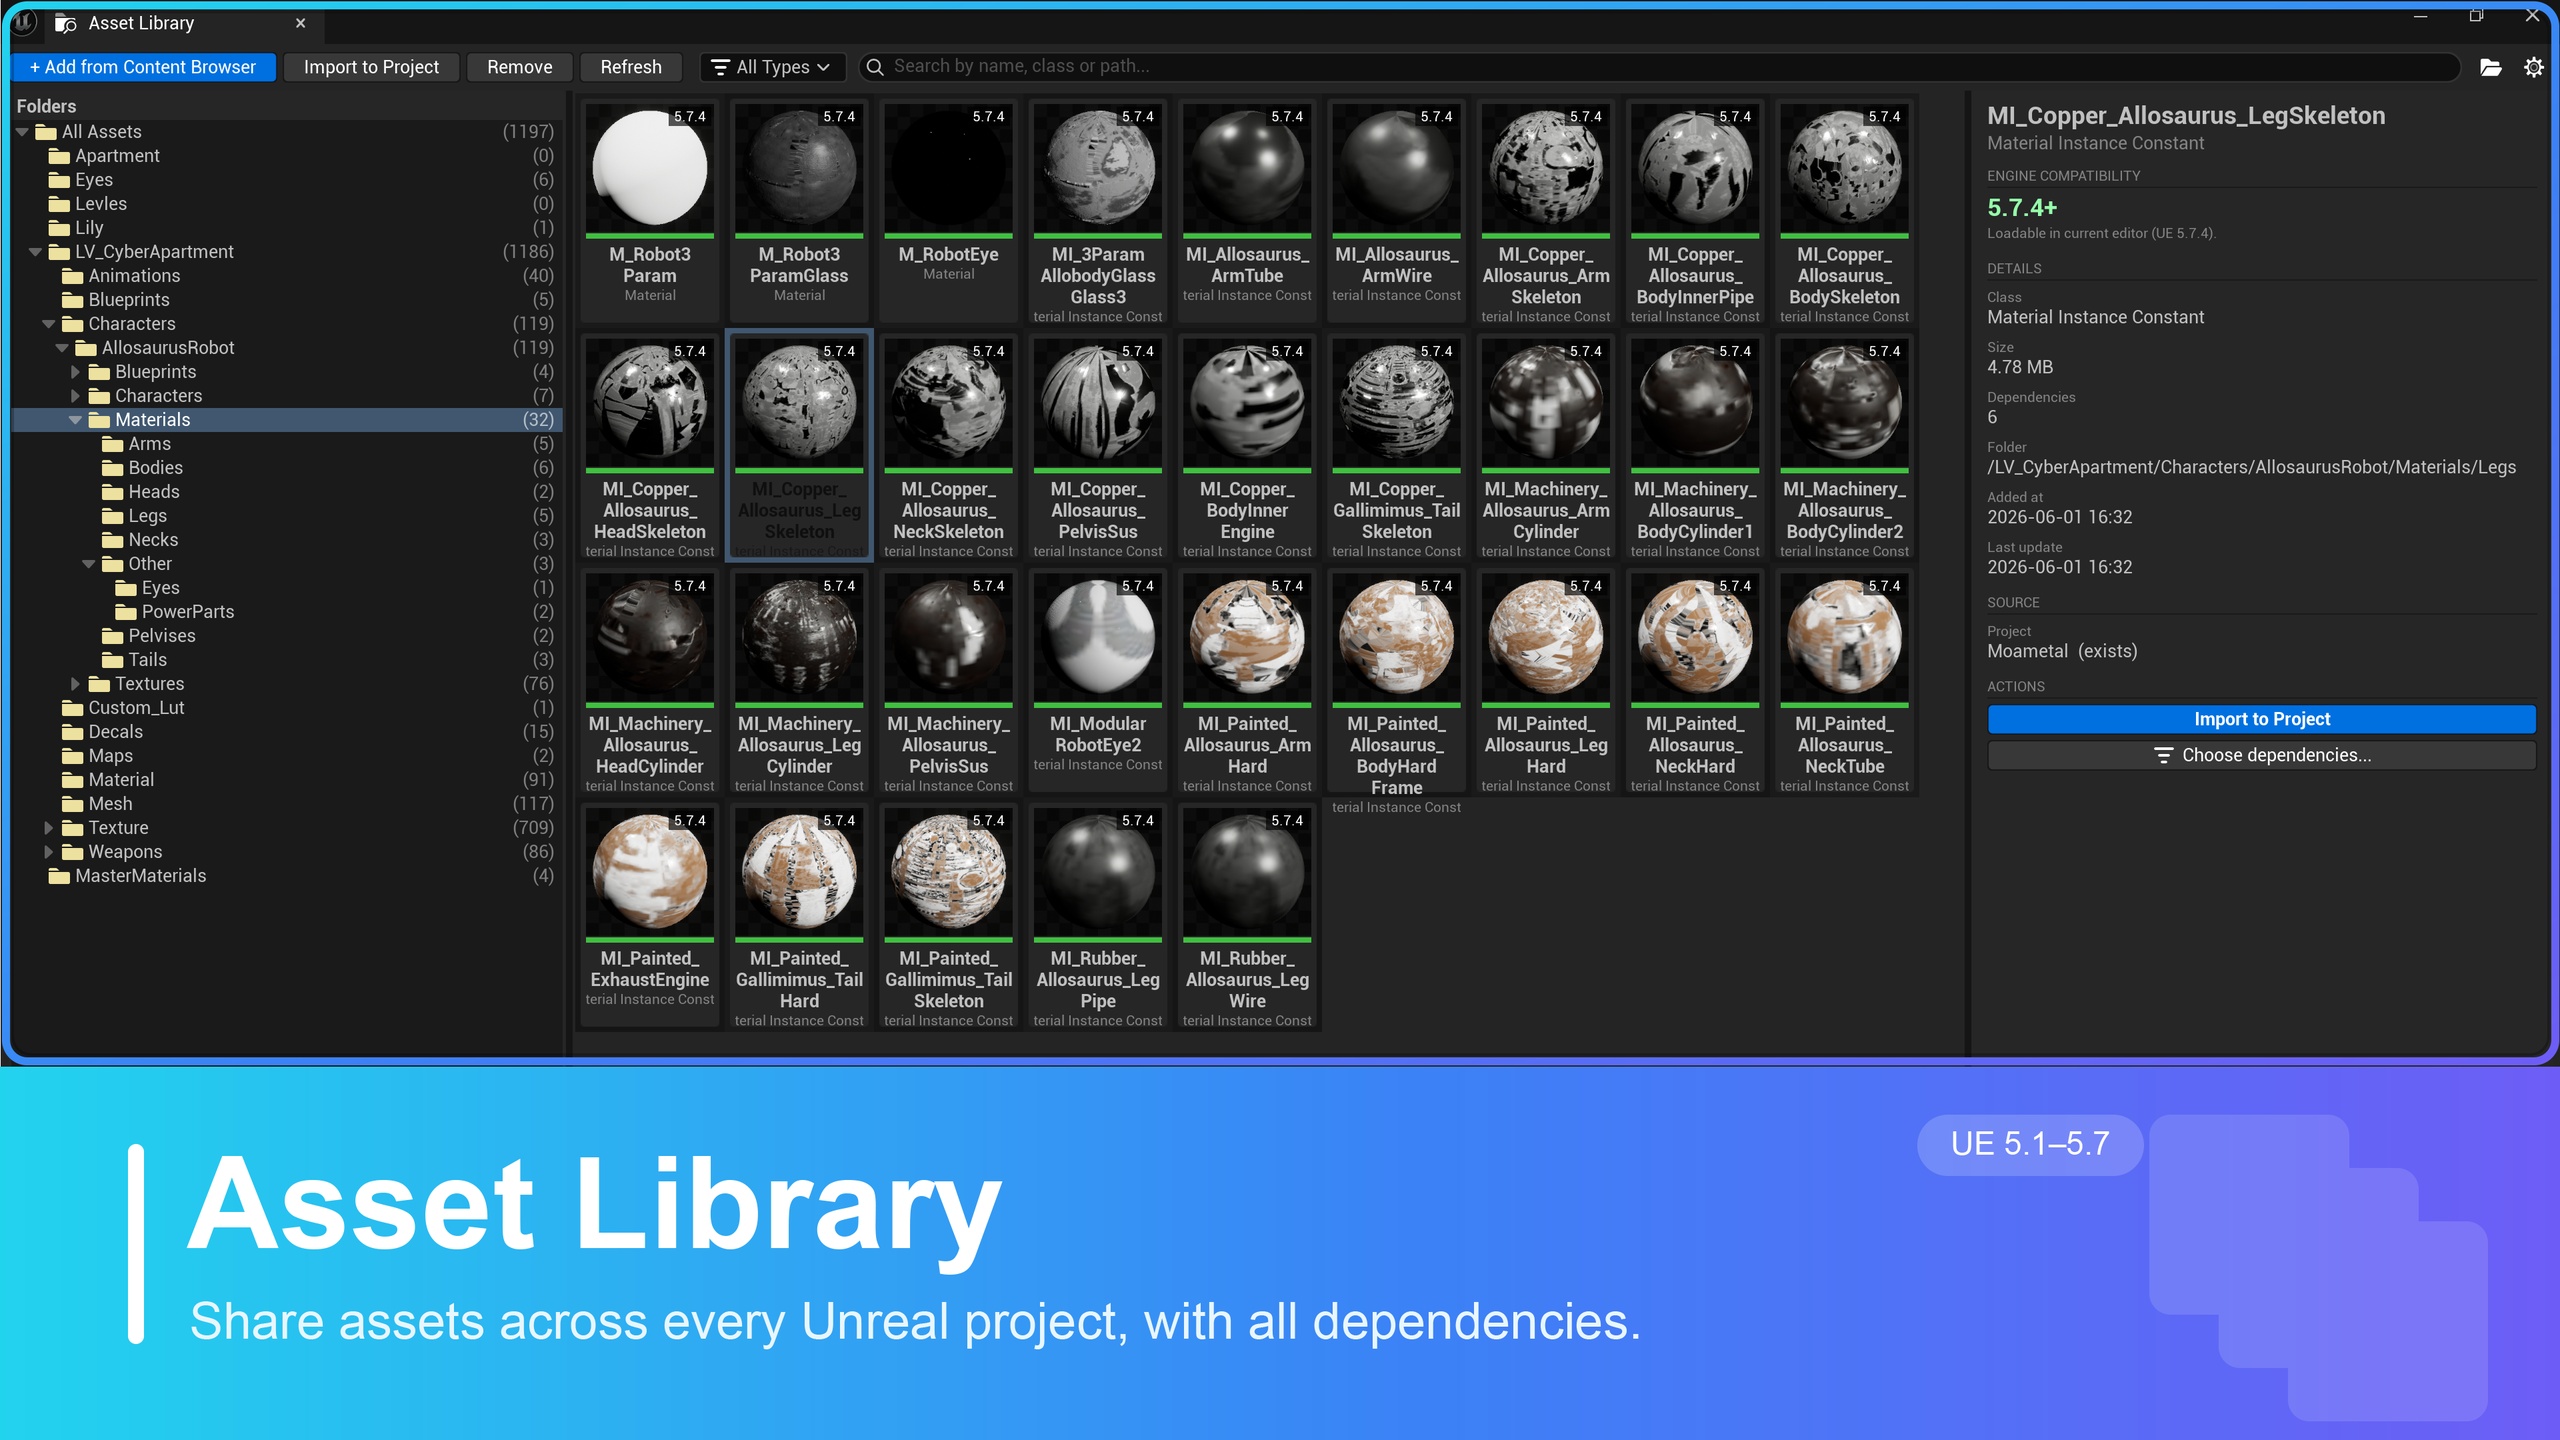Collapse the AllosaurusRobot folder

[x=62, y=348]
